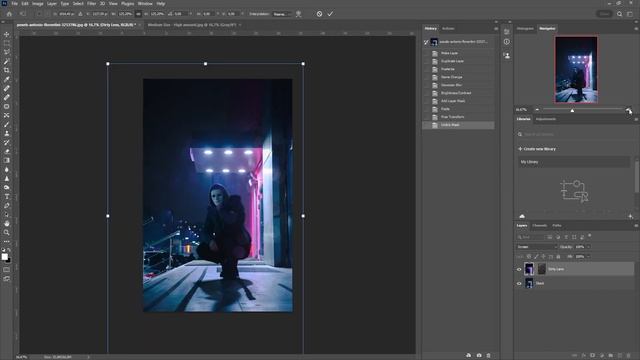Switch to the Actions tab
The height and width of the screenshot is (360, 640).
pos(448,29)
